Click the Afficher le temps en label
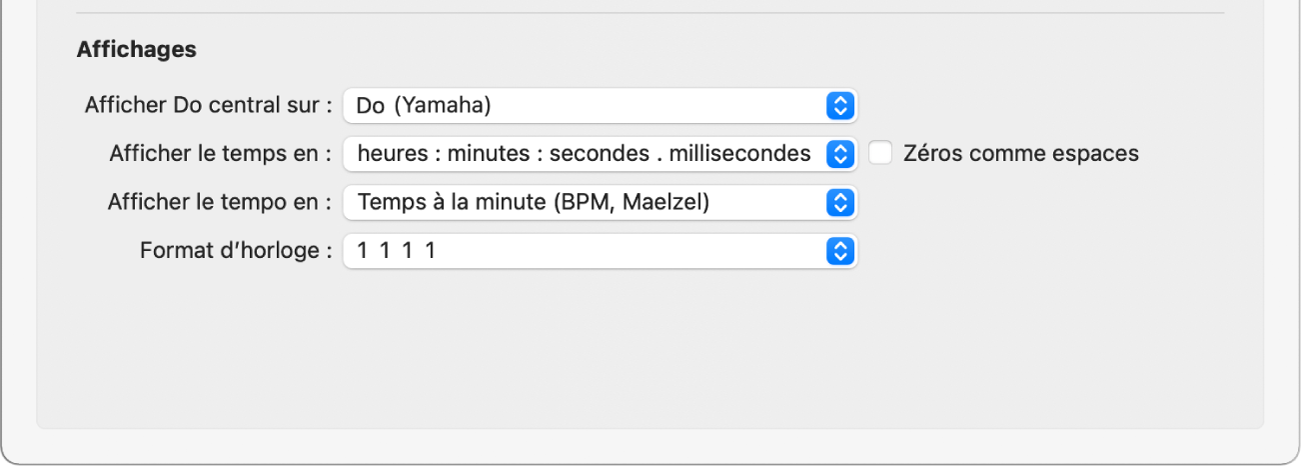1303x466 pixels. 220,154
